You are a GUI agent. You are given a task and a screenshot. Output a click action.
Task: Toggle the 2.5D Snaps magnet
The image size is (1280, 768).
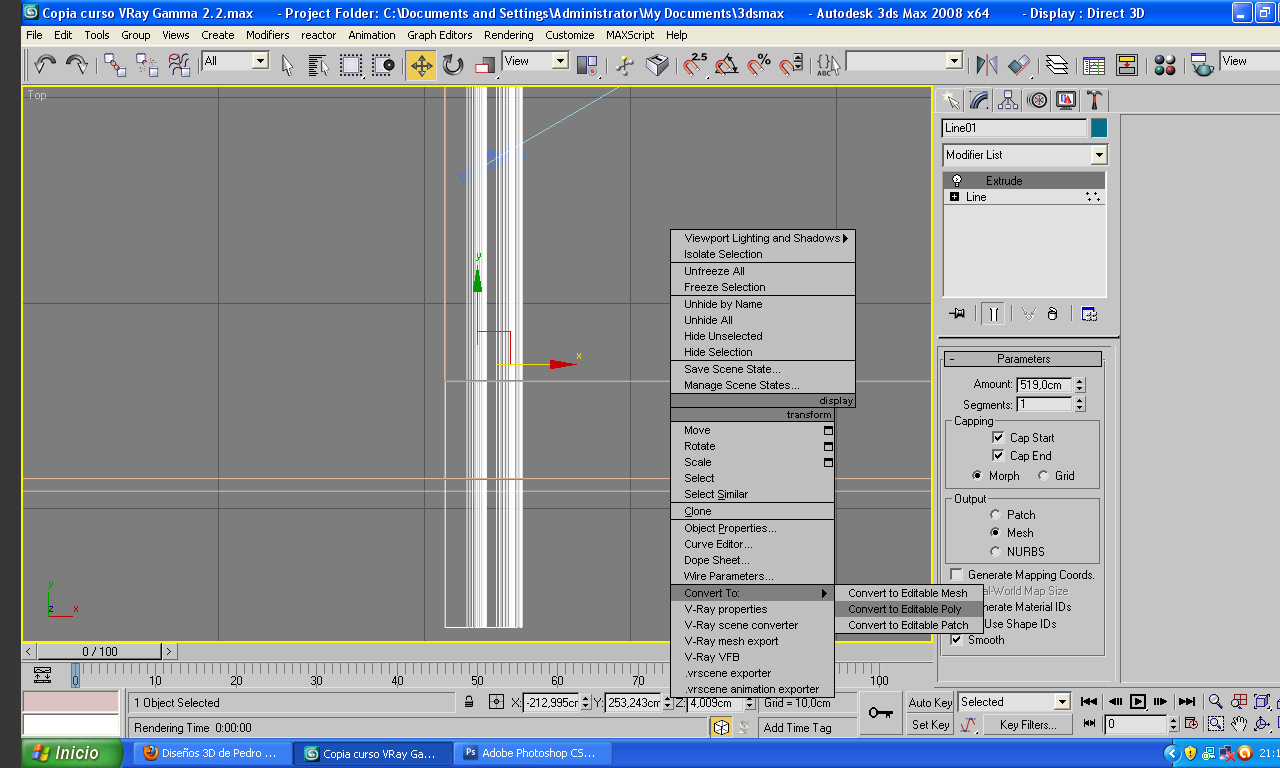point(695,65)
